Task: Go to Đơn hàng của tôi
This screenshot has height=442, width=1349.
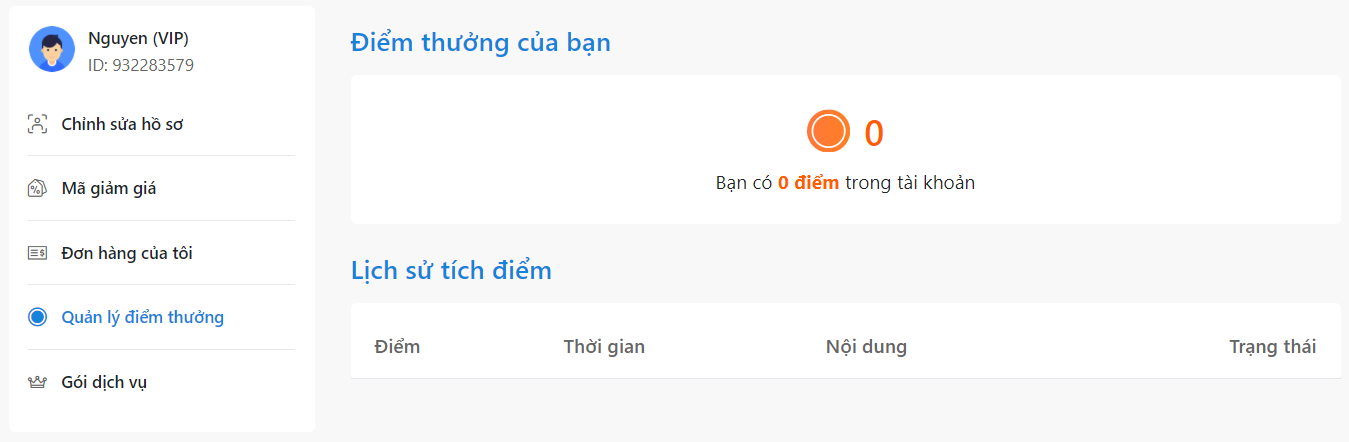Action: tap(127, 253)
